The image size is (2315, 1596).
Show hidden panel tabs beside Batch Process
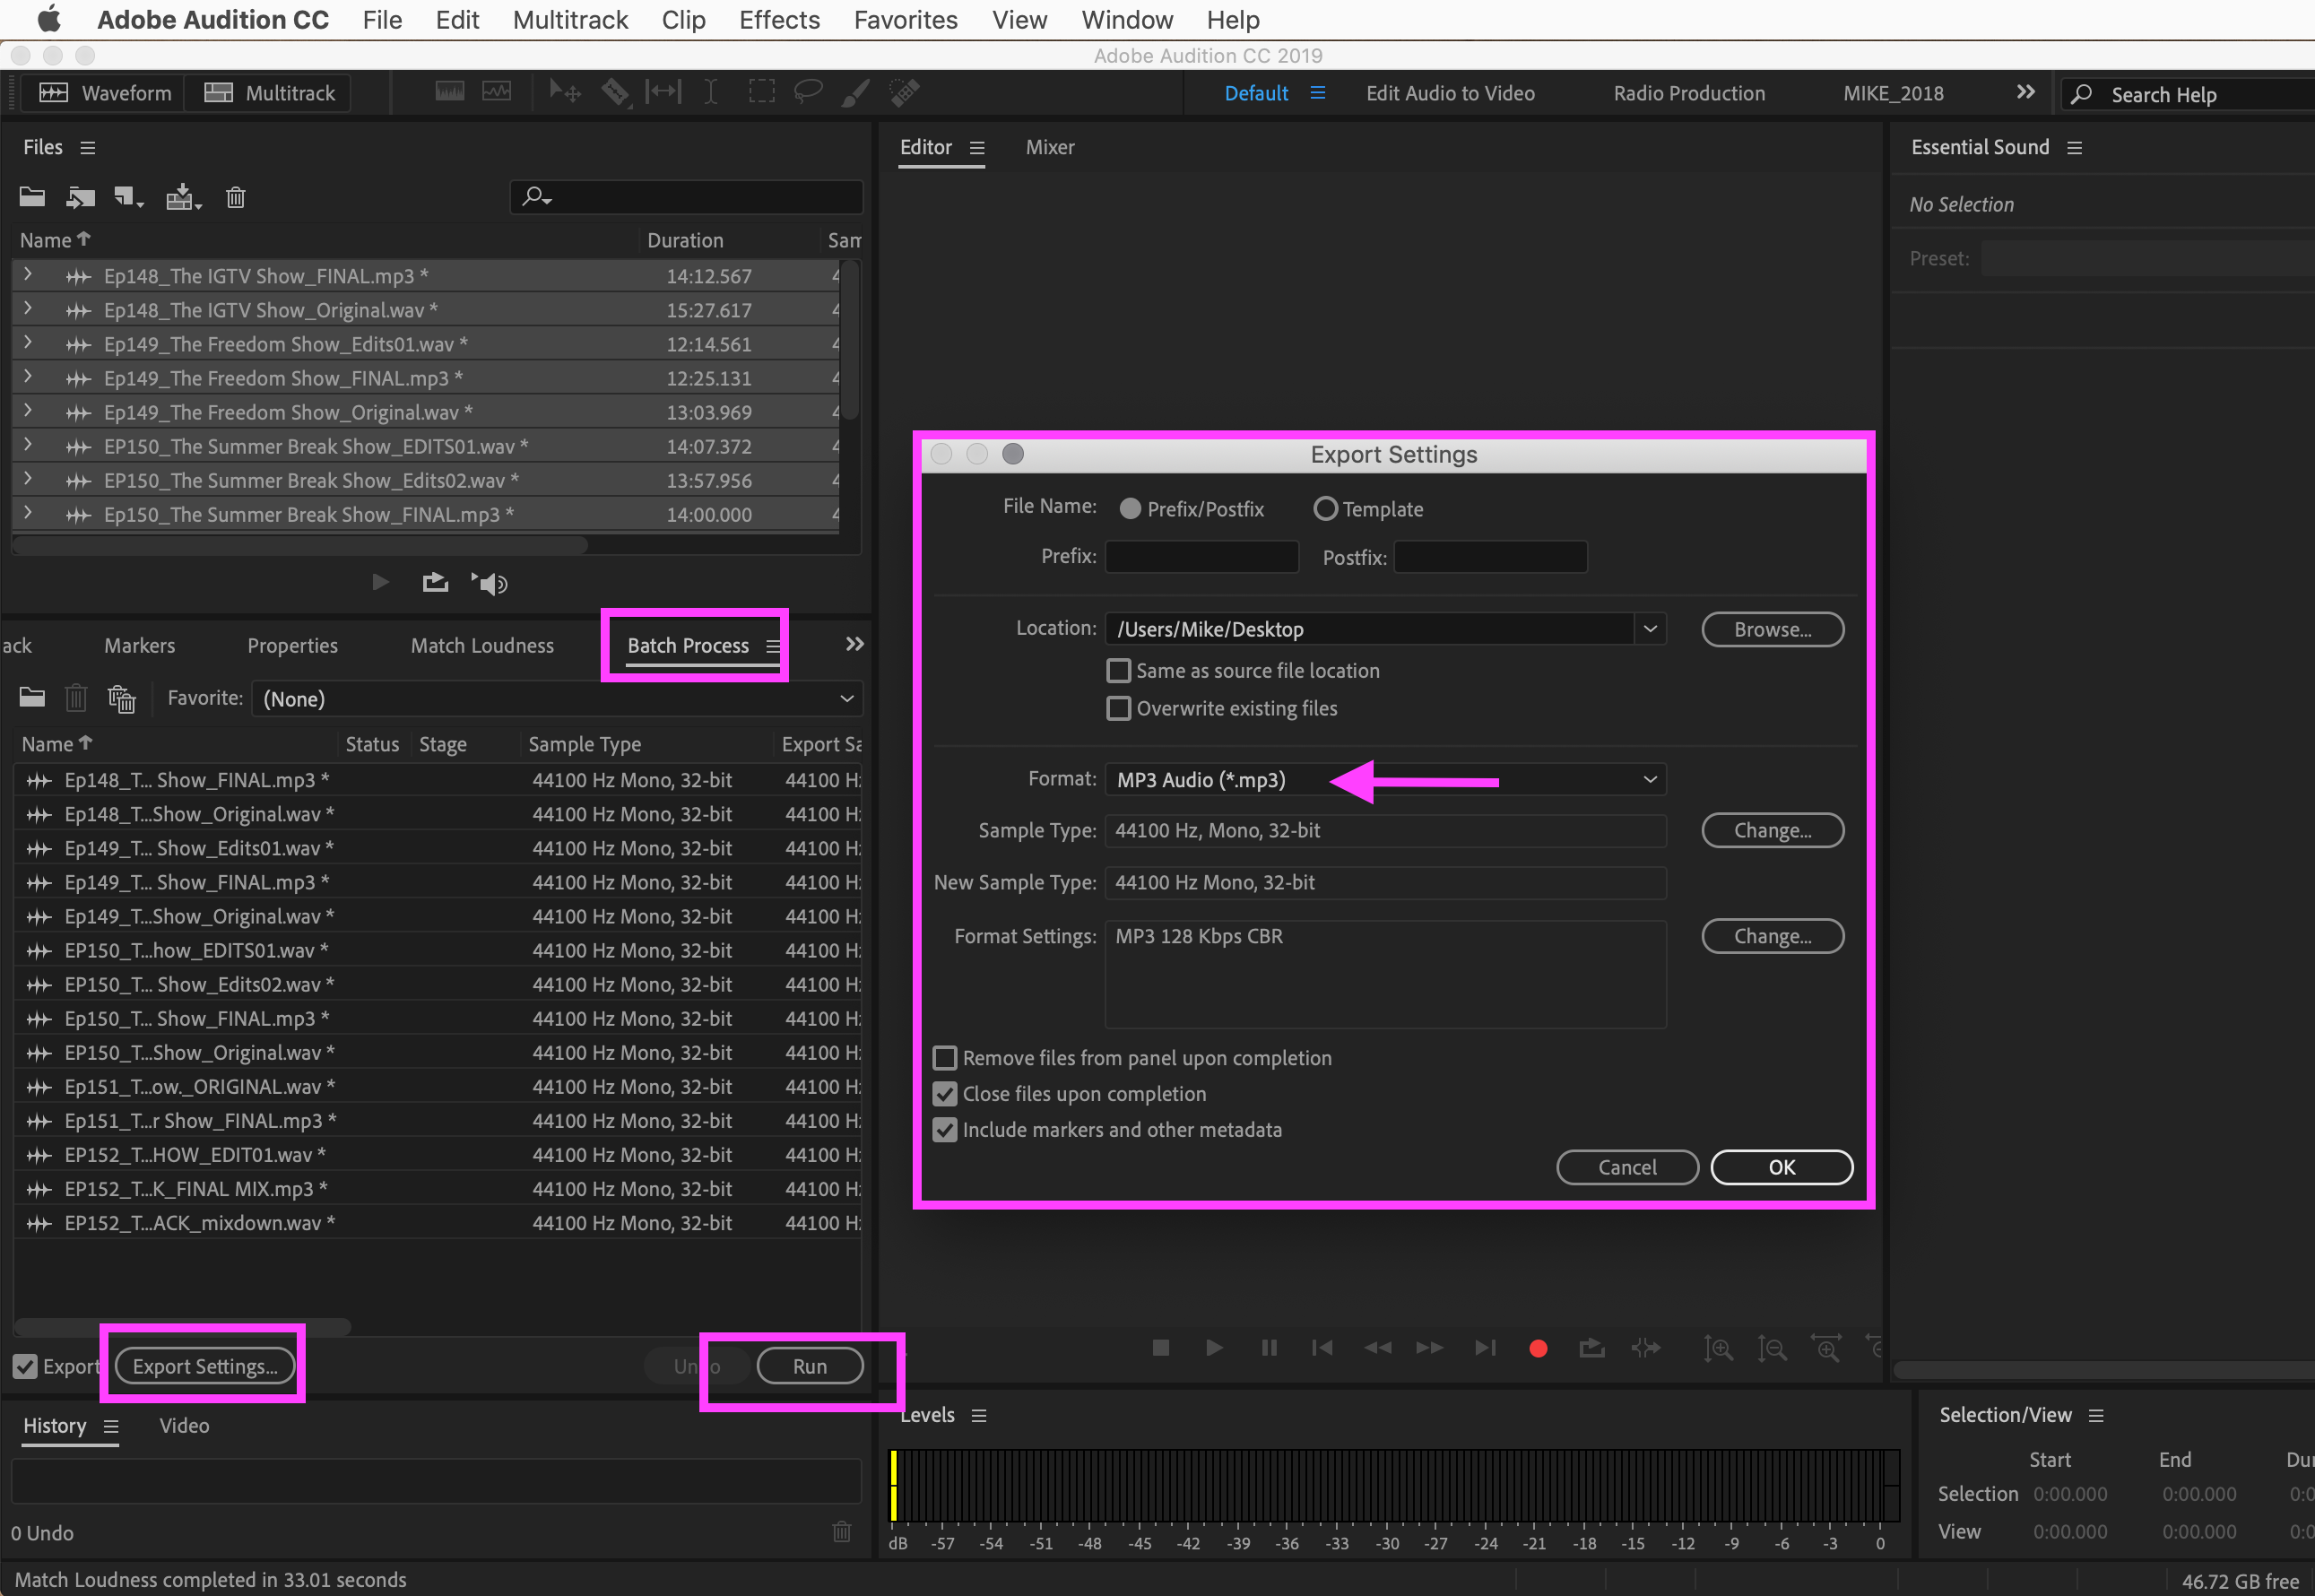coord(855,644)
